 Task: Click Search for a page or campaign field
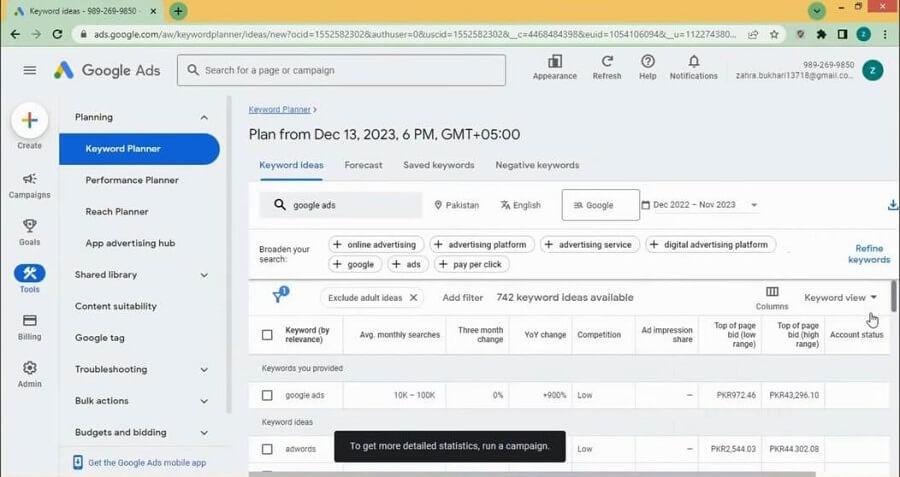342,70
